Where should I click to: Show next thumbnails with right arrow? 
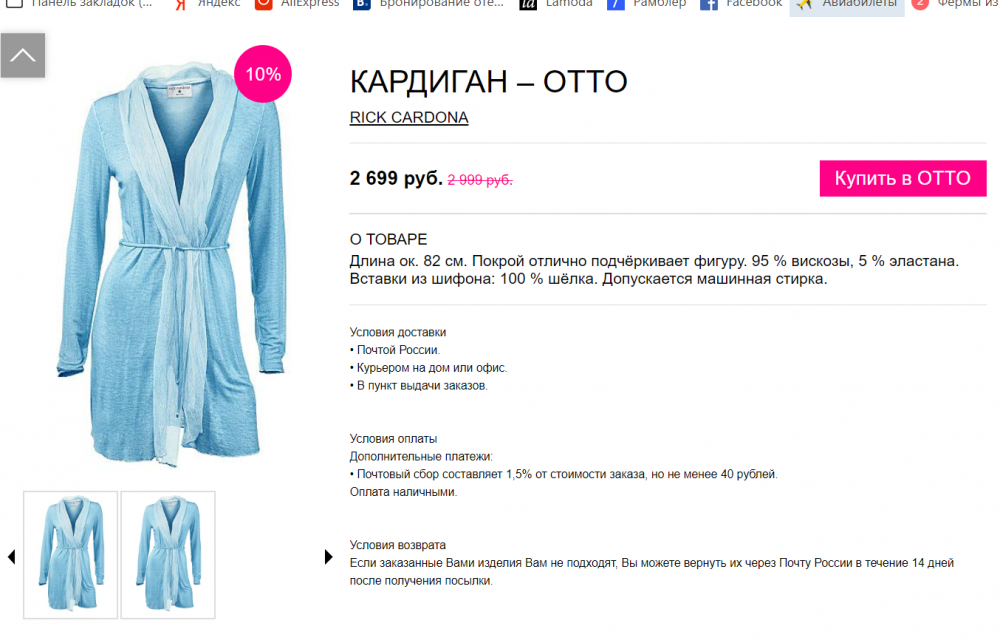pyautogui.click(x=328, y=557)
